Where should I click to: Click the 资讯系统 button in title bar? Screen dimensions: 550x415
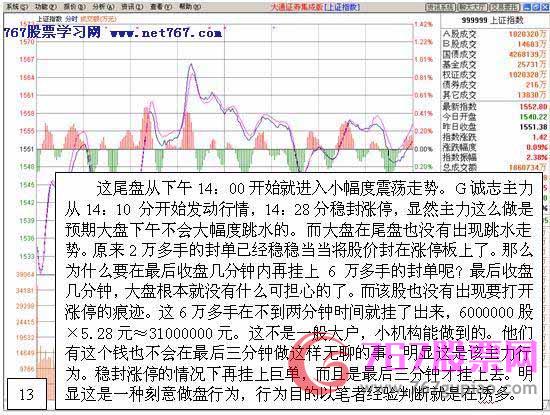tap(440, 7)
